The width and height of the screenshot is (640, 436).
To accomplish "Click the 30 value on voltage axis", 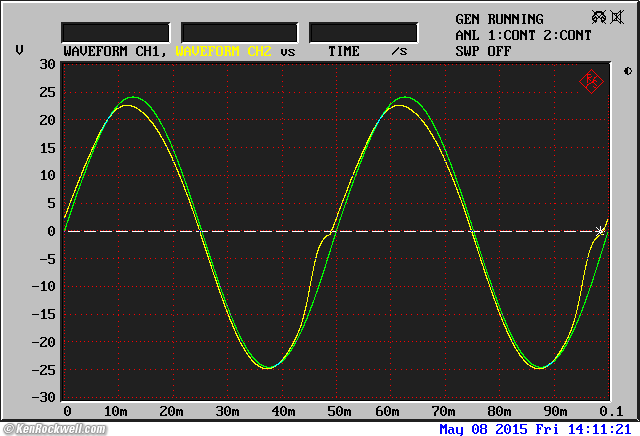I will pos(47,64).
